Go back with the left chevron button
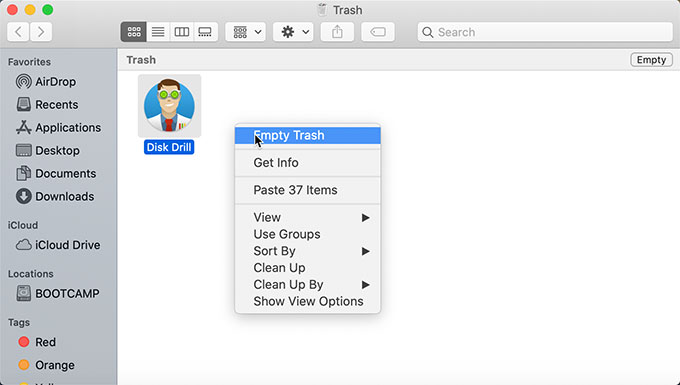Viewport: 680px width, 385px height. point(18,32)
